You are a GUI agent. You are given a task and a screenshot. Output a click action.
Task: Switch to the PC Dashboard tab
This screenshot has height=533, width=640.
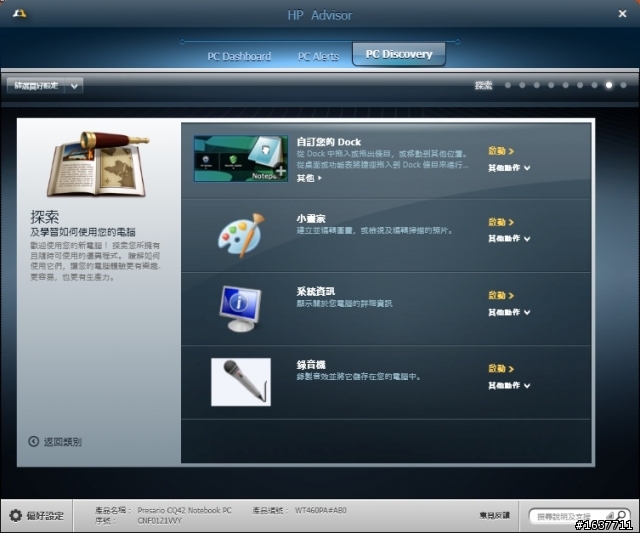[239, 56]
